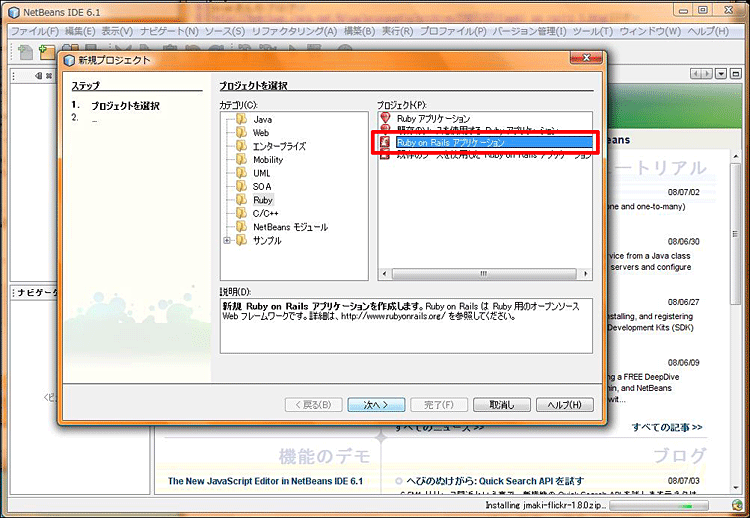
Task: Click the 取消し button
Action: (x=502, y=405)
